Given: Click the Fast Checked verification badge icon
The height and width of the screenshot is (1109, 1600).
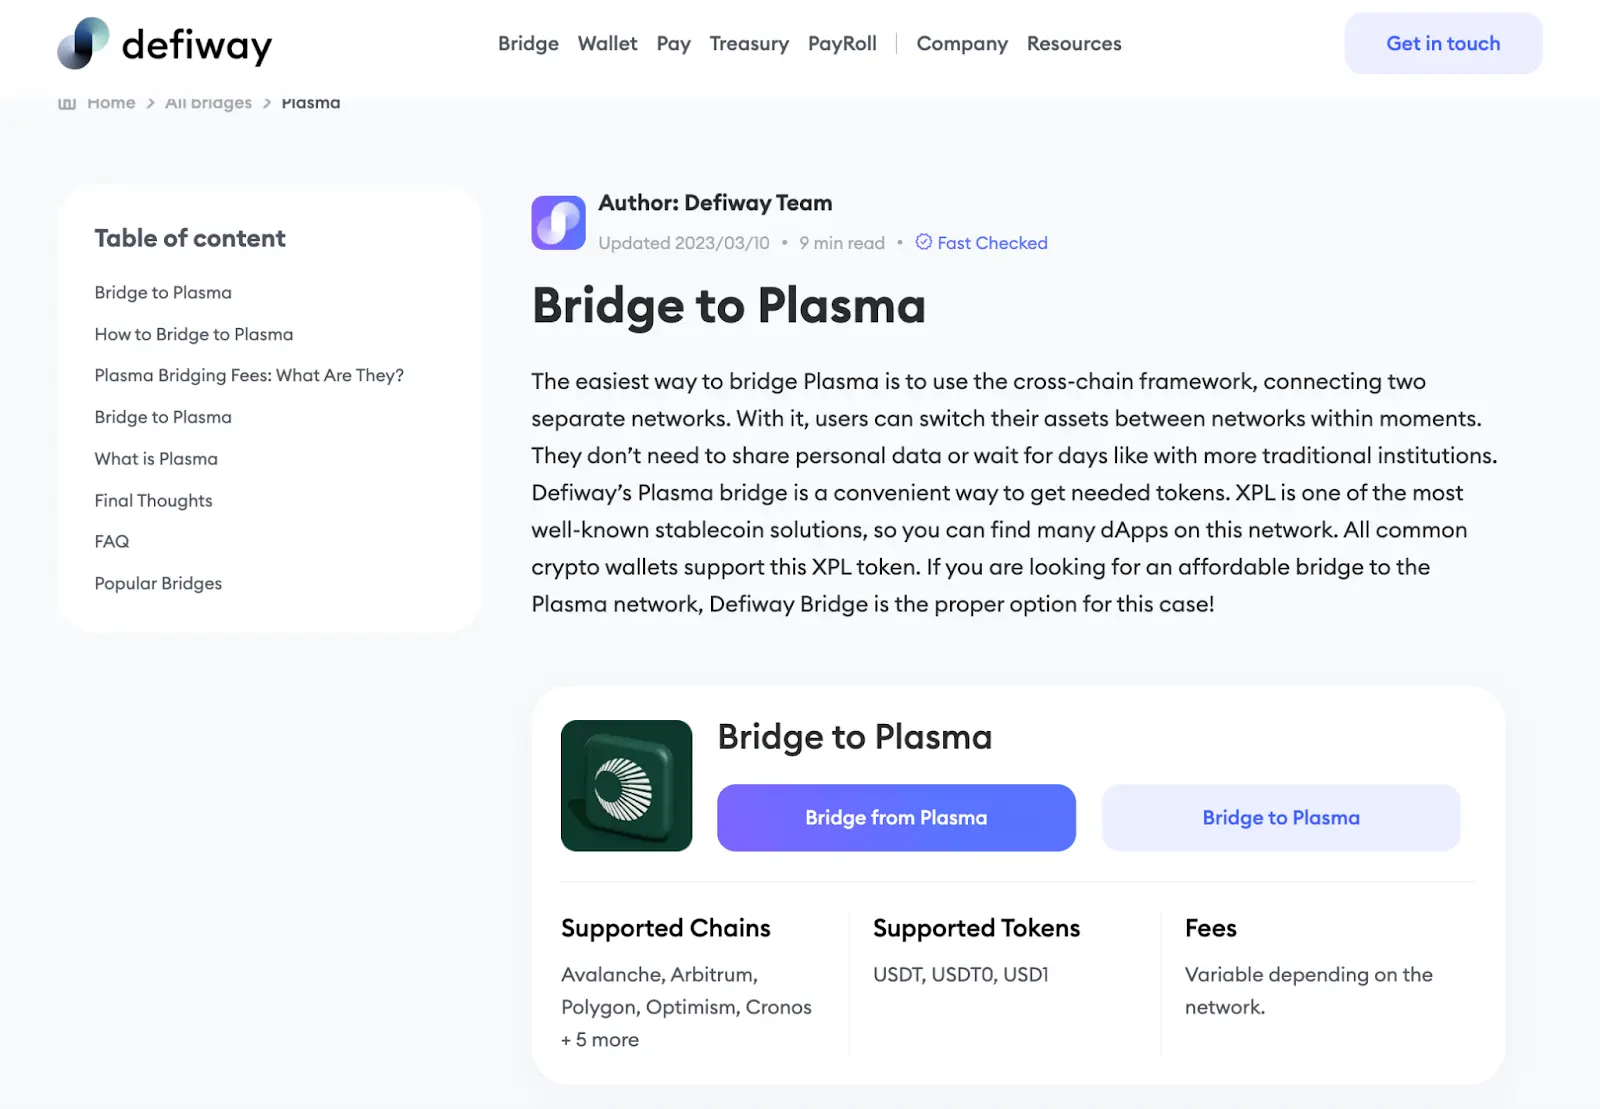Looking at the screenshot, I should (923, 242).
